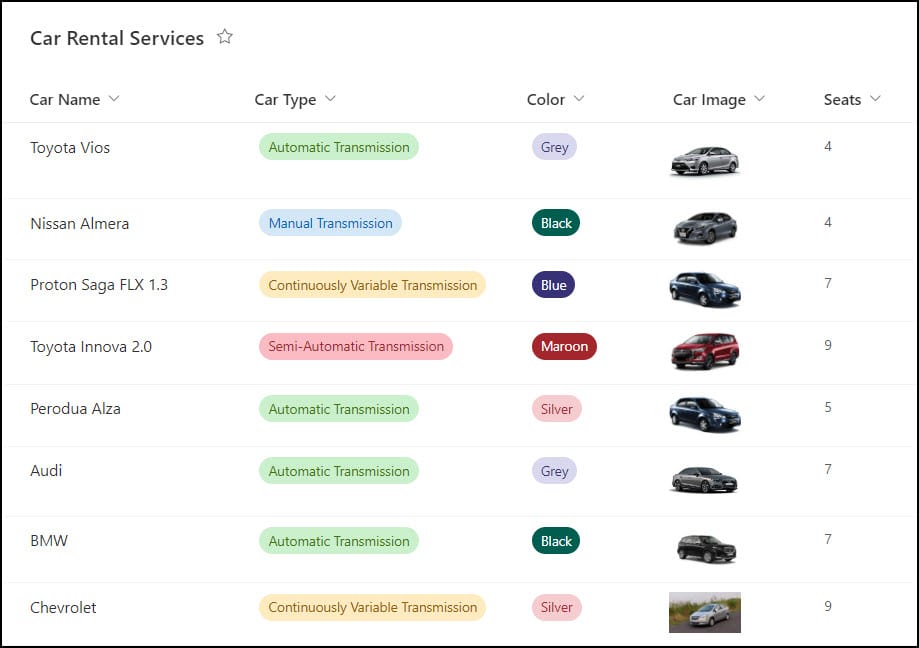Image resolution: width=919 pixels, height=648 pixels.
Task: Click Audi Grey color pill
Action: (x=554, y=471)
